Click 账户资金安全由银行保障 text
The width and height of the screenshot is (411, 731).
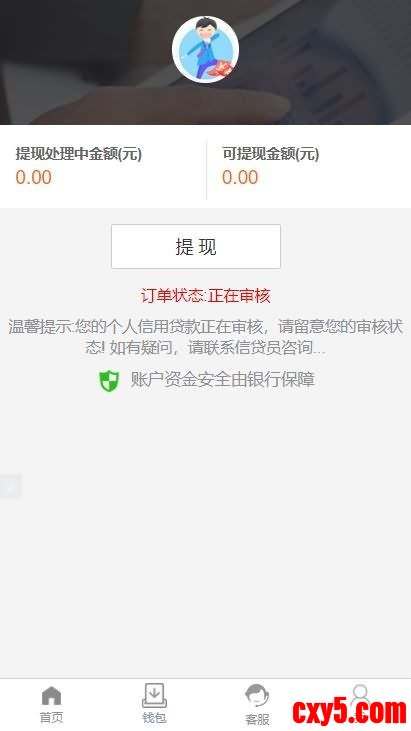coord(222,380)
